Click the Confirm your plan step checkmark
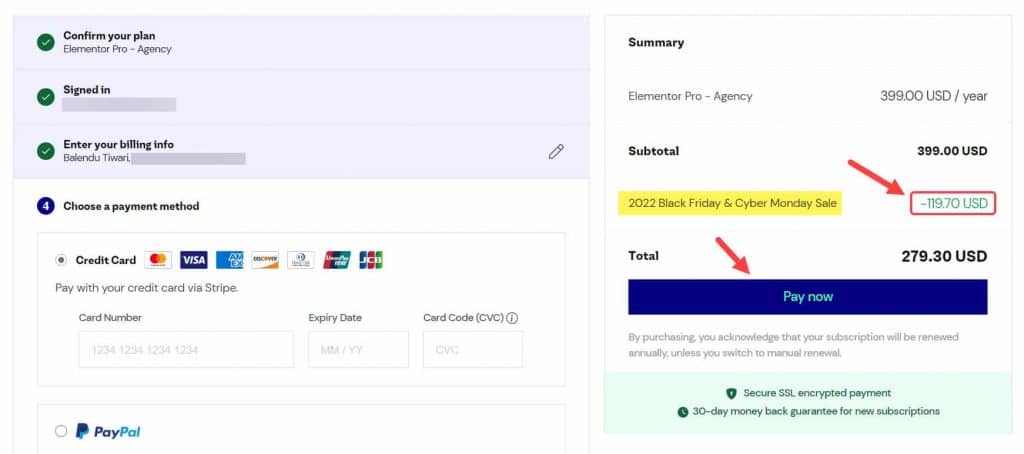This screenshot has width=1024, height=454. coord(46,42)
